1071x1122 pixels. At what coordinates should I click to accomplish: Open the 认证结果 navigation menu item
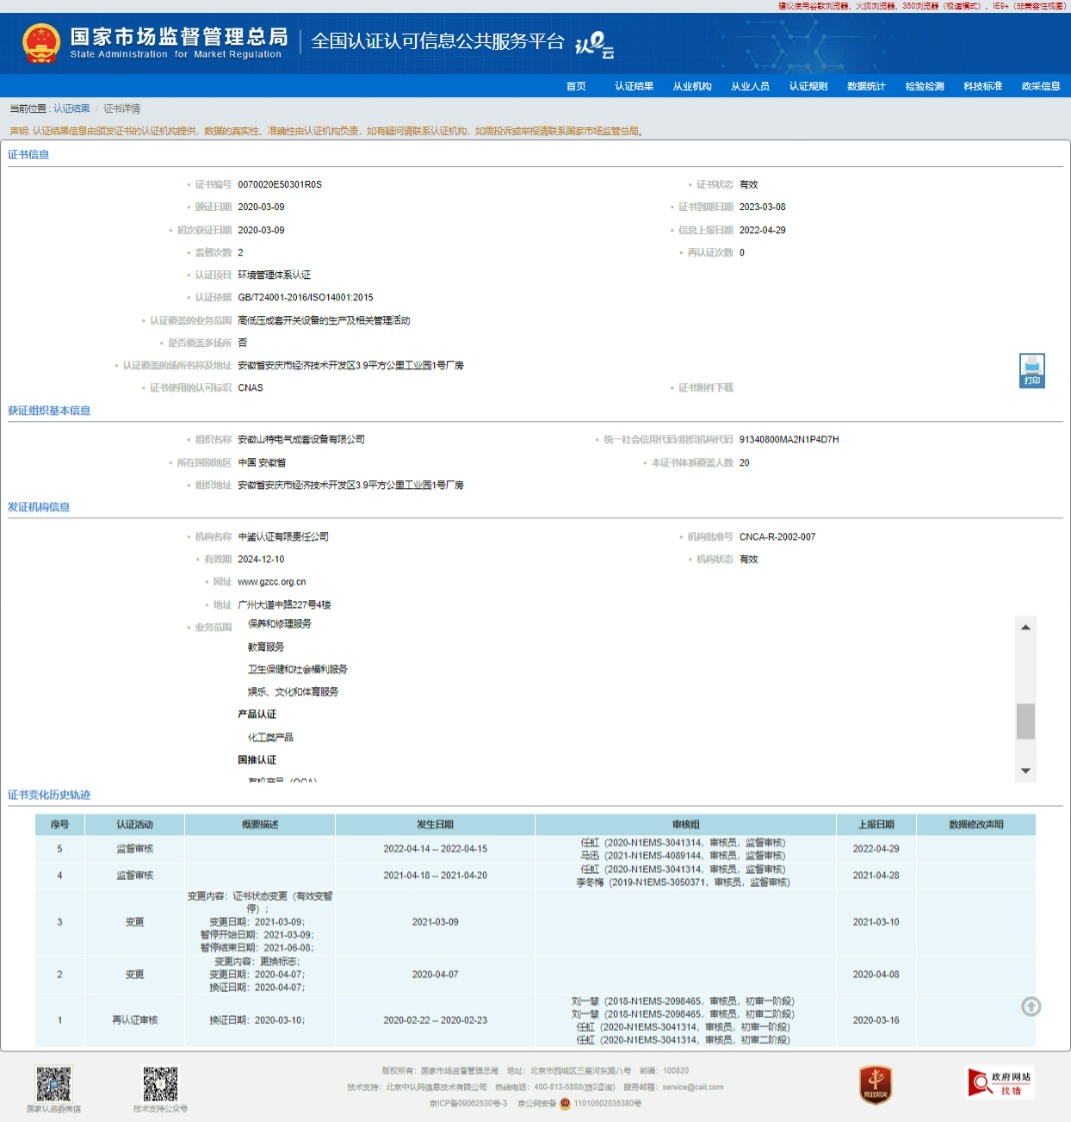634,86
